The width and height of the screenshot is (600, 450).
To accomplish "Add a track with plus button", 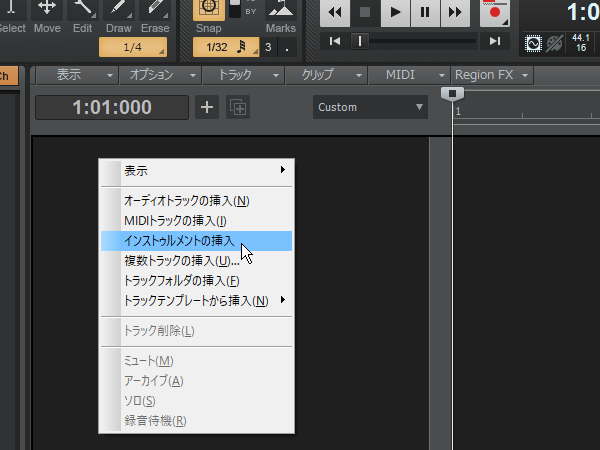I will click(x=207, y=108).
